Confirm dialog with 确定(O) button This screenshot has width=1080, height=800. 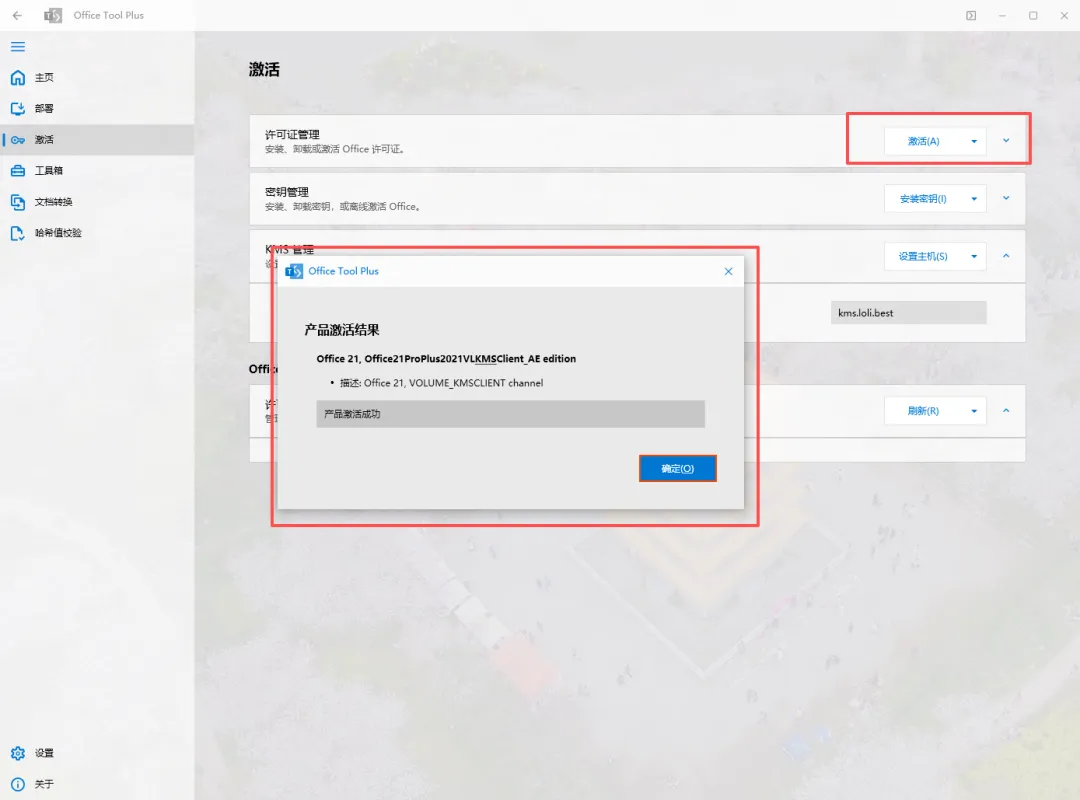click(x=678, y=469)
